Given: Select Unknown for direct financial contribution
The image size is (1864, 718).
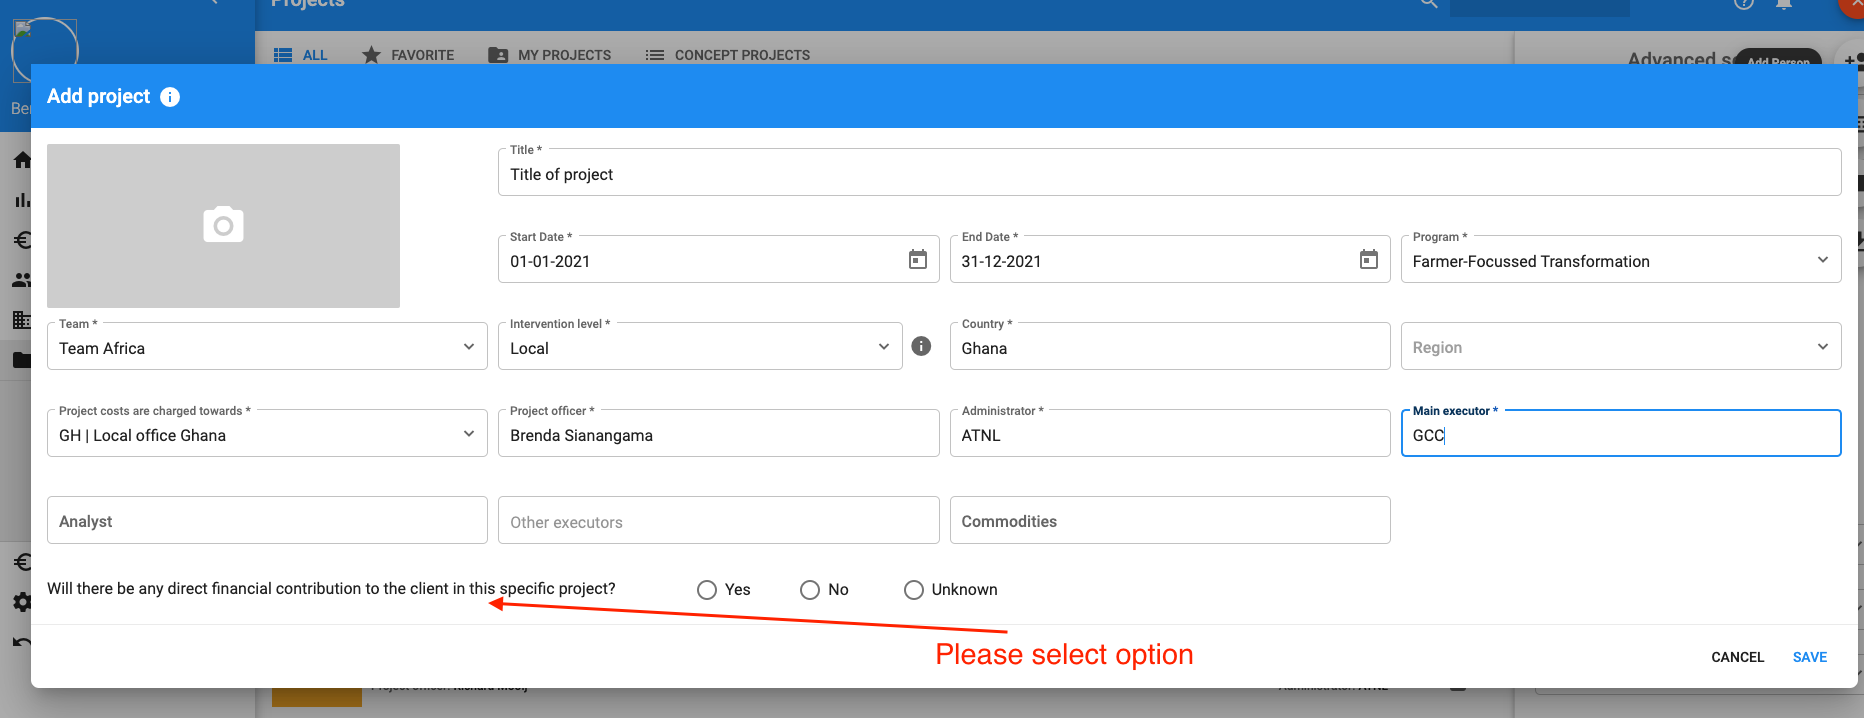Looking at the screenshot, I should 913,590.
